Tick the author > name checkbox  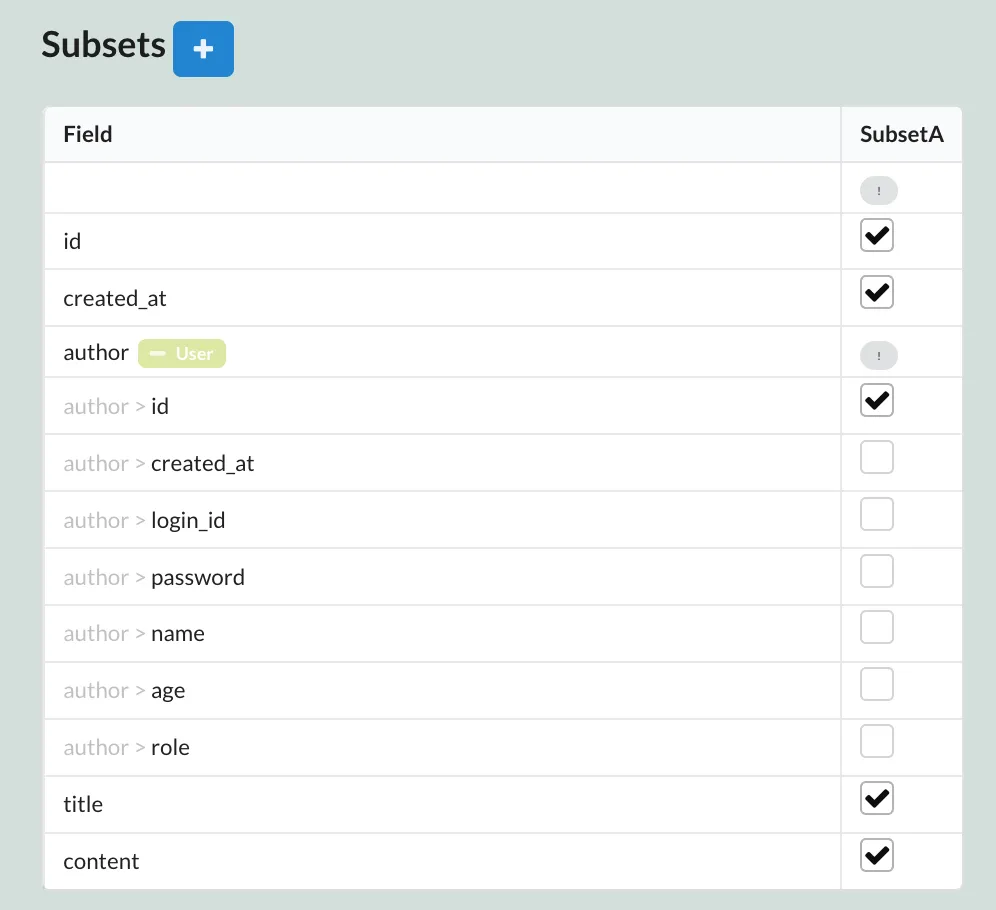tap(877, 628)
